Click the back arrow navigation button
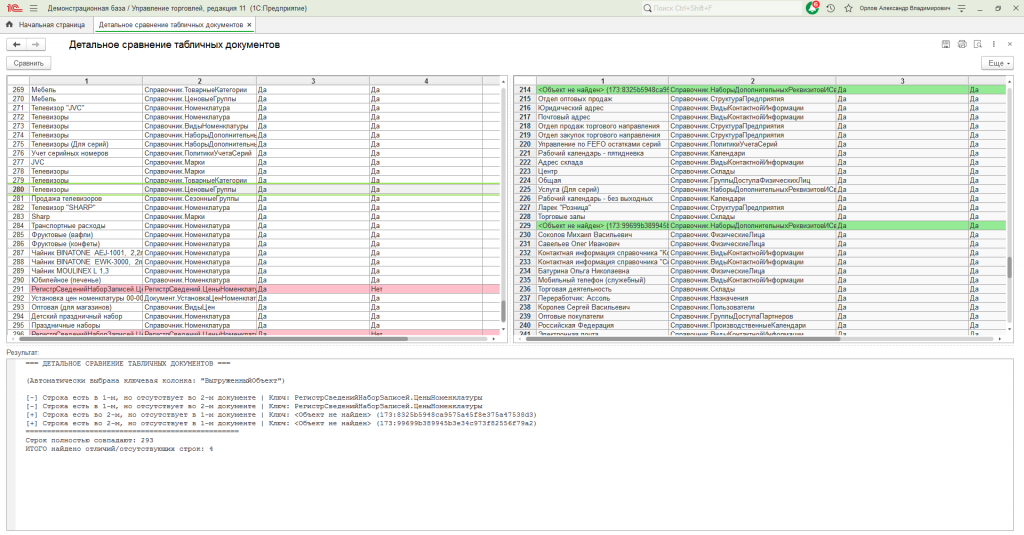This screenshot has height=535, width=1024. click(x=17, y=45)
